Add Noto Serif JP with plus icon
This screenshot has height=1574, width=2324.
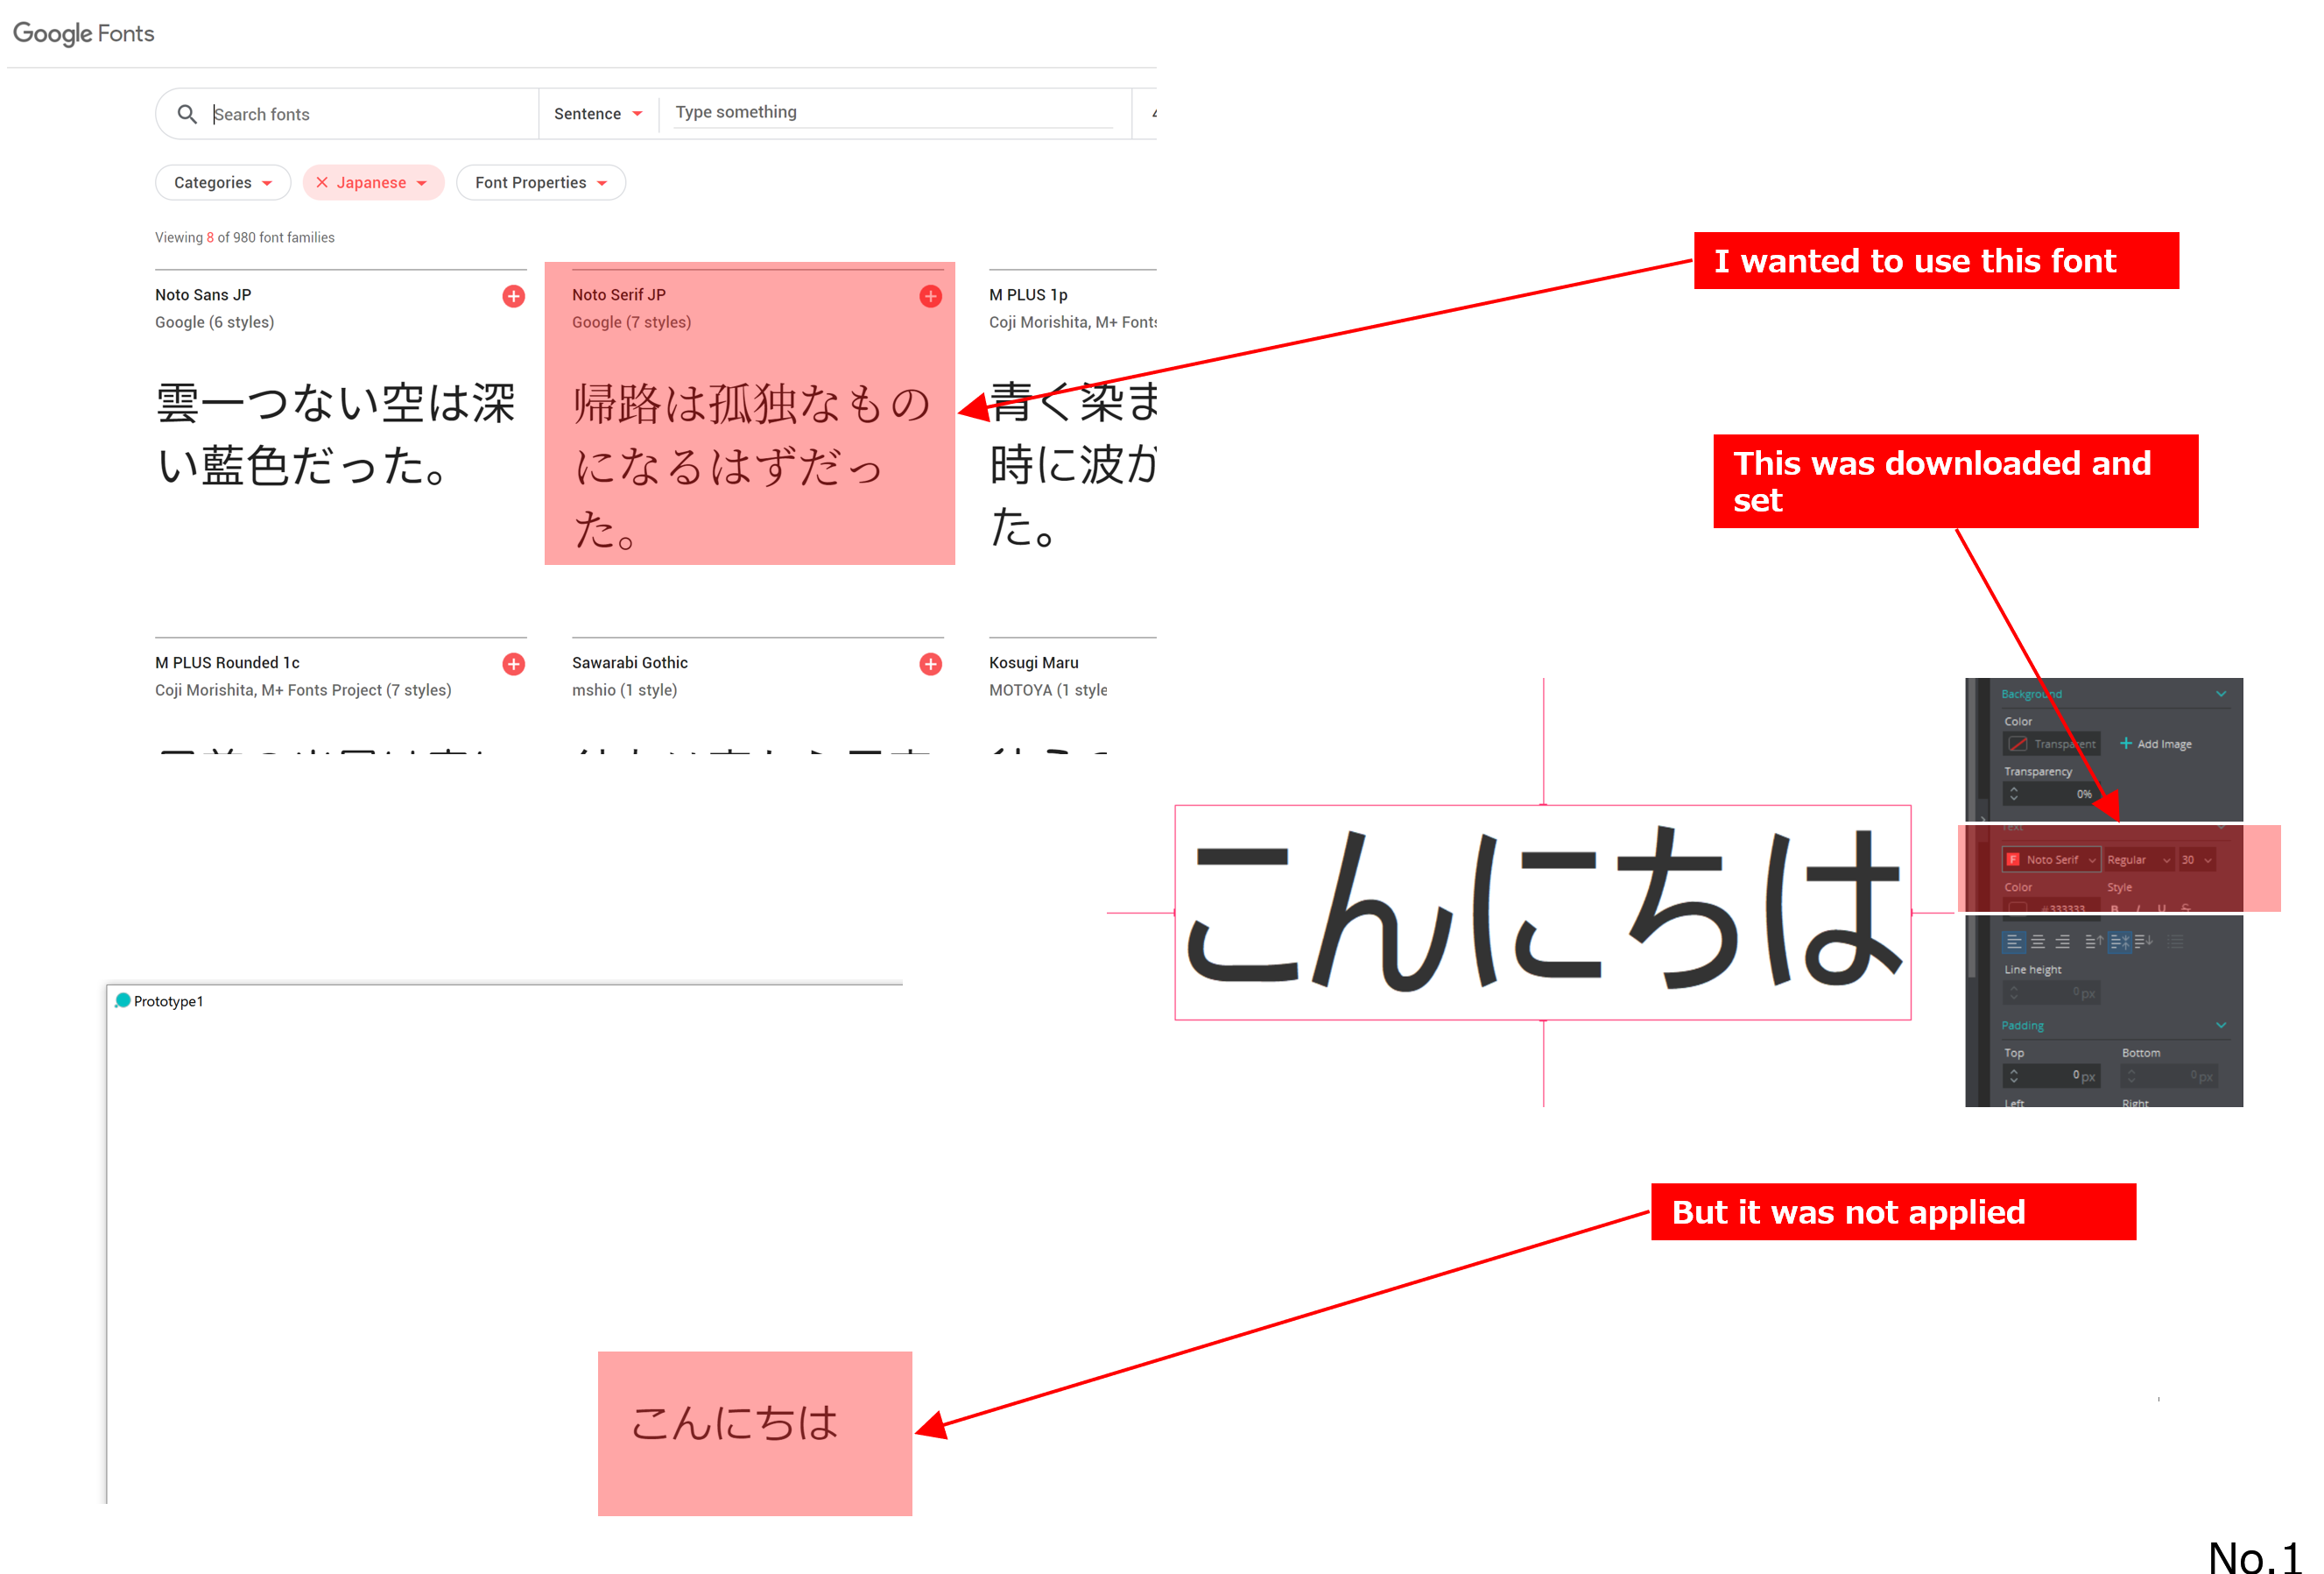930,296
